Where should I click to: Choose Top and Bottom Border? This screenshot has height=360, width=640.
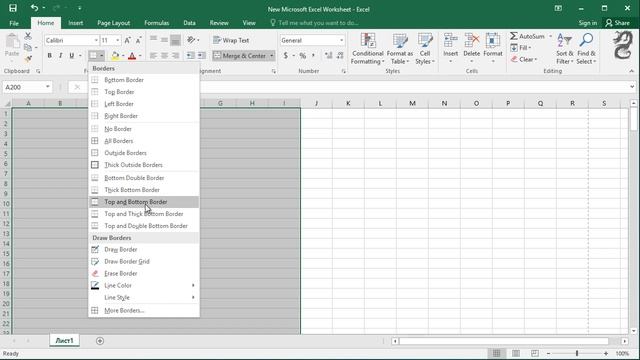pos(144,202)
